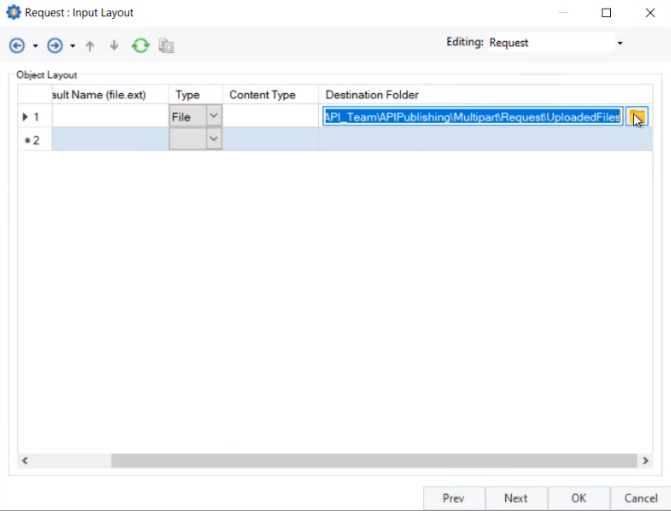This screenshot has height=511, width=671.
Task: Select row 1 header
Action: [x=35, y=116]
